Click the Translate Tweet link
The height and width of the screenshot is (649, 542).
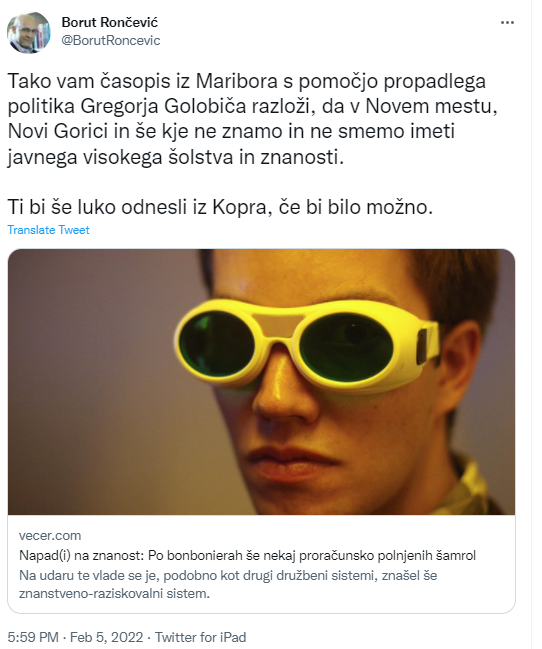coord(48,230)
